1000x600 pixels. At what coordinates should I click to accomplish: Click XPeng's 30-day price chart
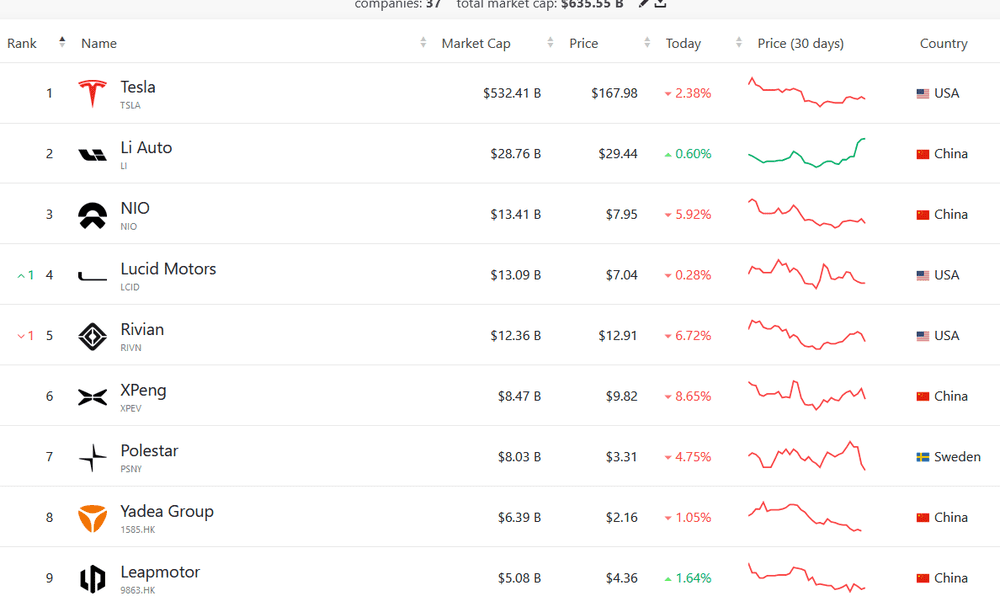pyautogui.click(x=807, y=395)
